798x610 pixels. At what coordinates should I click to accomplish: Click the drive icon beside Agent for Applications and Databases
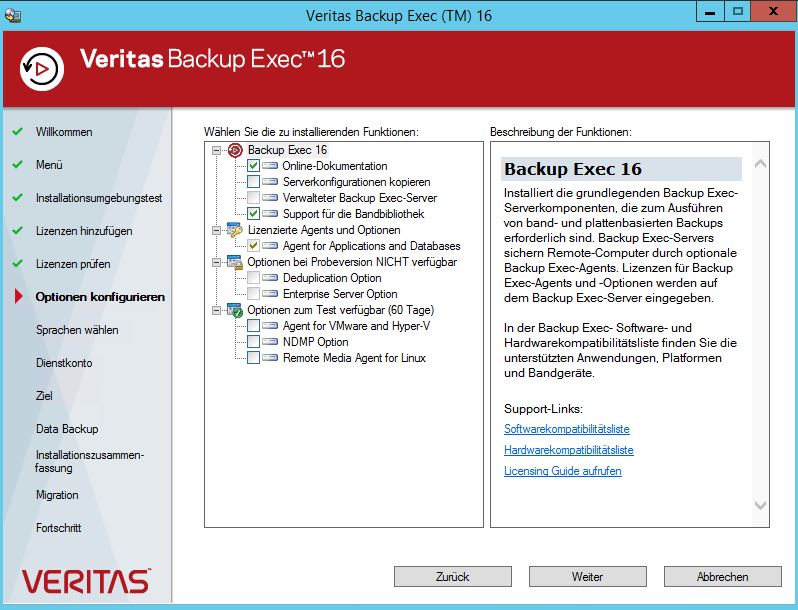[x=270, y=246]
